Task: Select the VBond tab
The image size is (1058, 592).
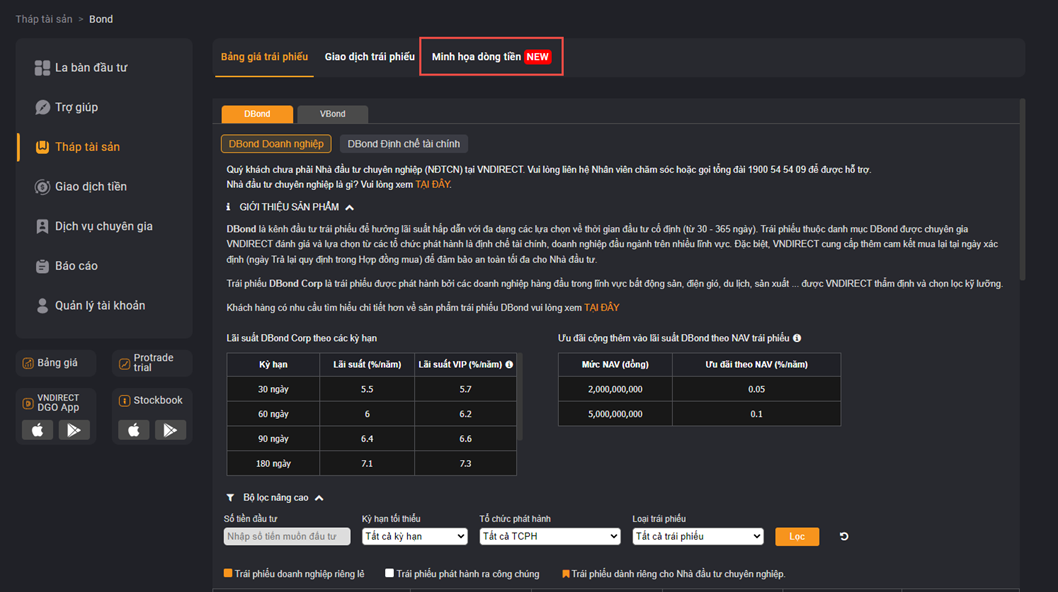Action: (333, 114)
